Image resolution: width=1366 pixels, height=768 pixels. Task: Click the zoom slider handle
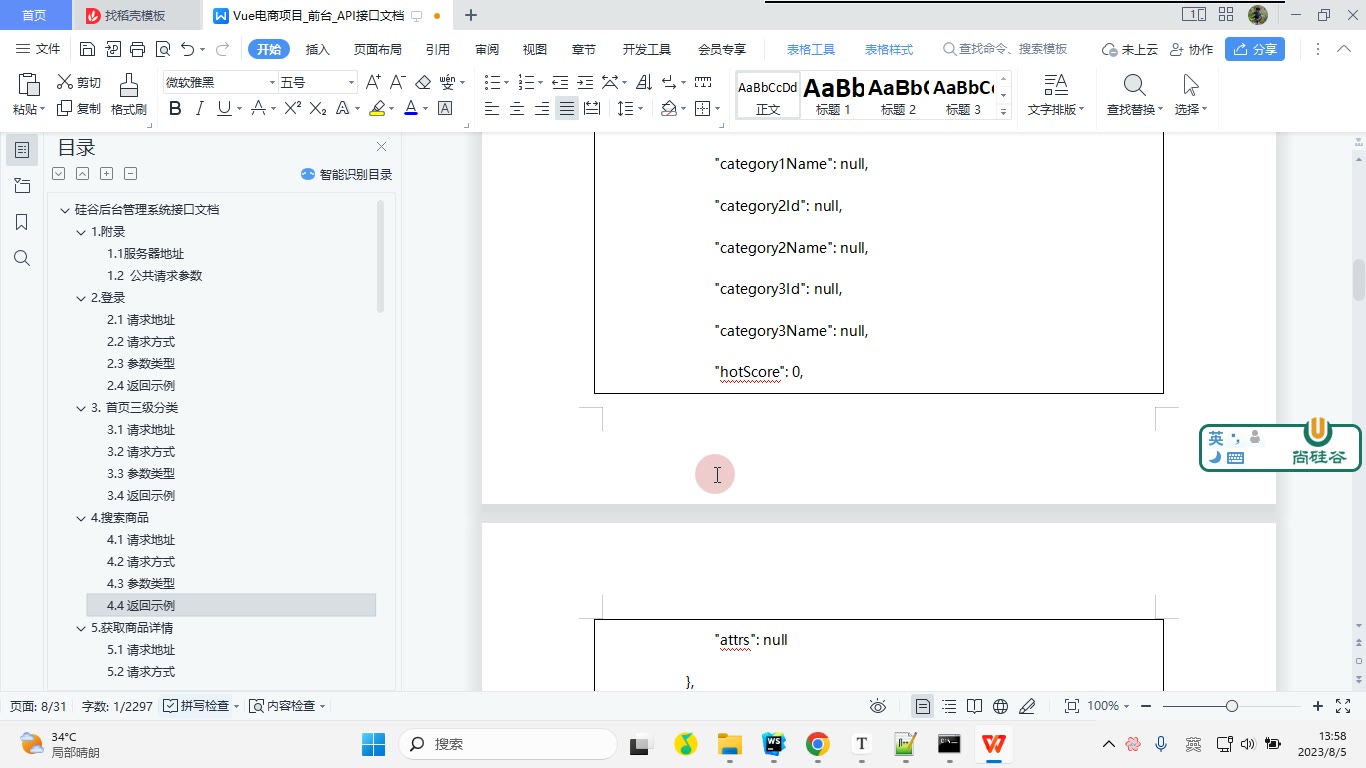click(1232, 706)
